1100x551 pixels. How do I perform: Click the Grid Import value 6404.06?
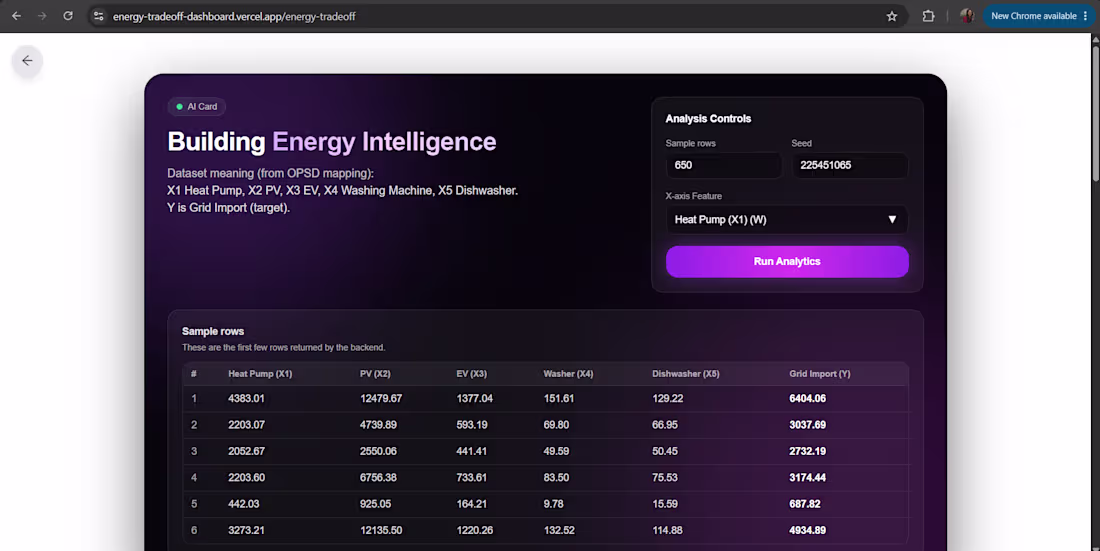[807, 399]
